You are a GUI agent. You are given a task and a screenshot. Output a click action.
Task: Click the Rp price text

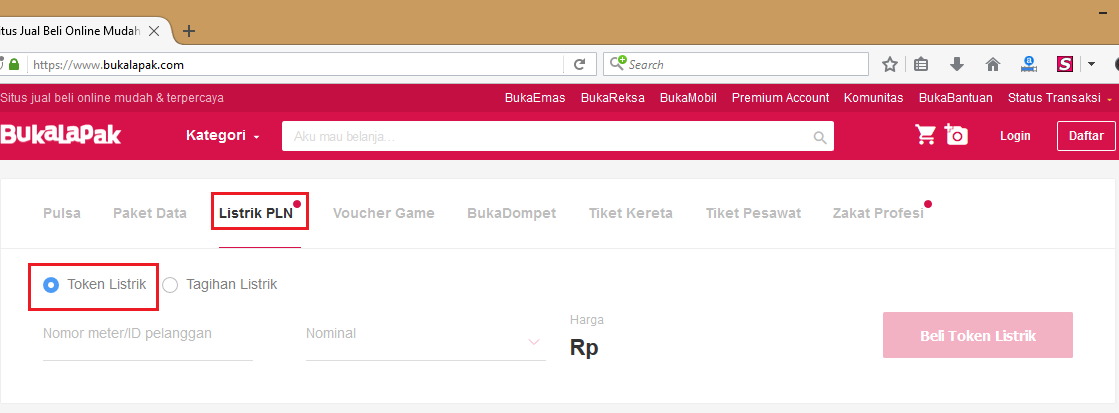tap(584, 347)
